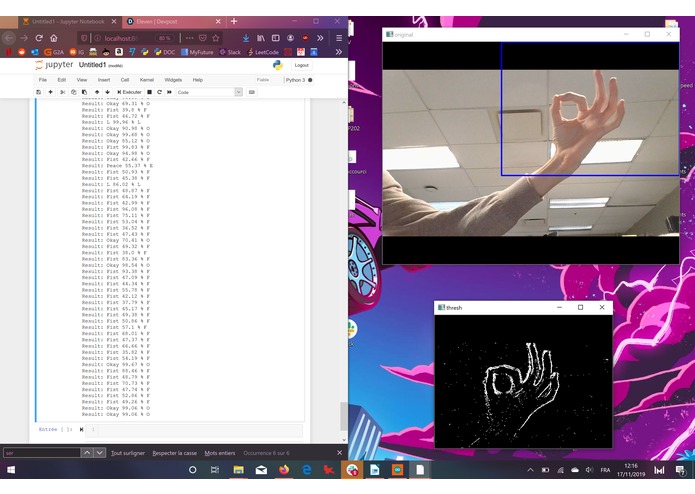The height and width of the screenshot is (494, 695).
Task: Paste cells below in the Jupyter toolbar
Action: [x=84, y=92]
